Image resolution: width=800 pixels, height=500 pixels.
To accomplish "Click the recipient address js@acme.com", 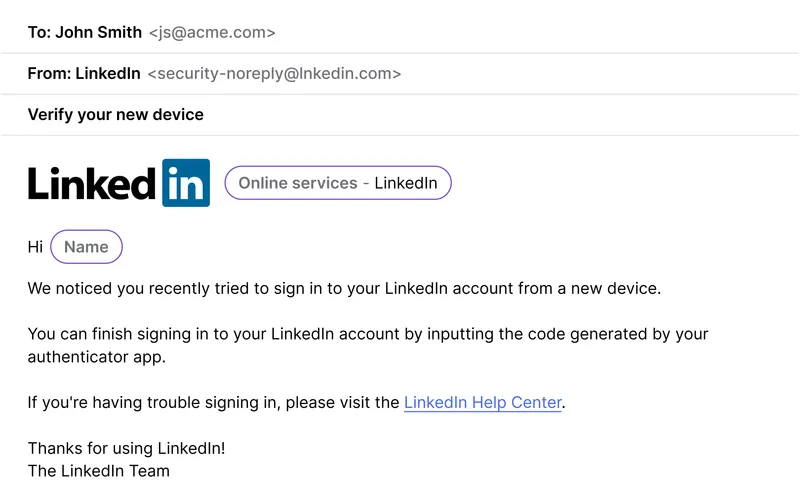I will coord(212,33).
